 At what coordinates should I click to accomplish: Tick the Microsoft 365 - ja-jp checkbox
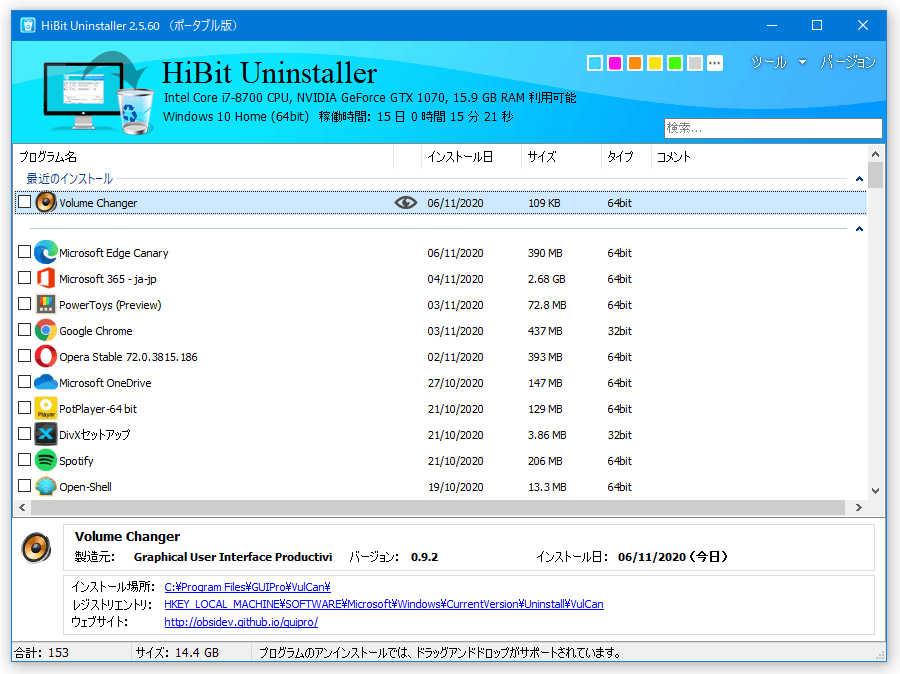click(24, 278)
